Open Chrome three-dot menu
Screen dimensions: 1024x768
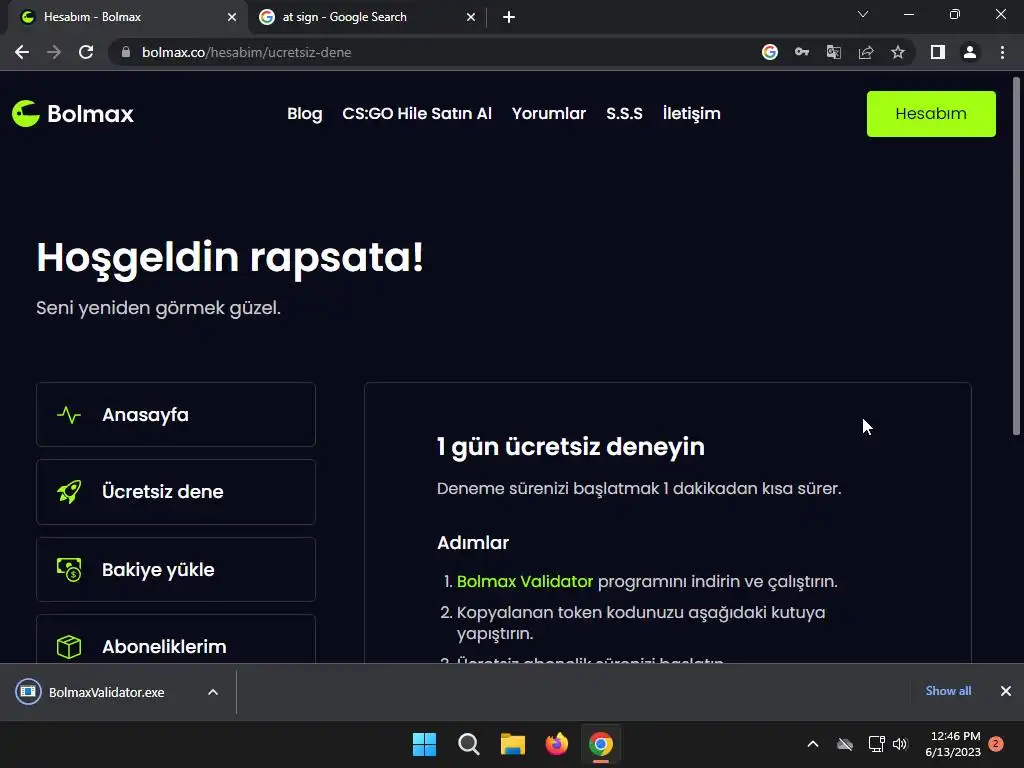coord(1002,52)
